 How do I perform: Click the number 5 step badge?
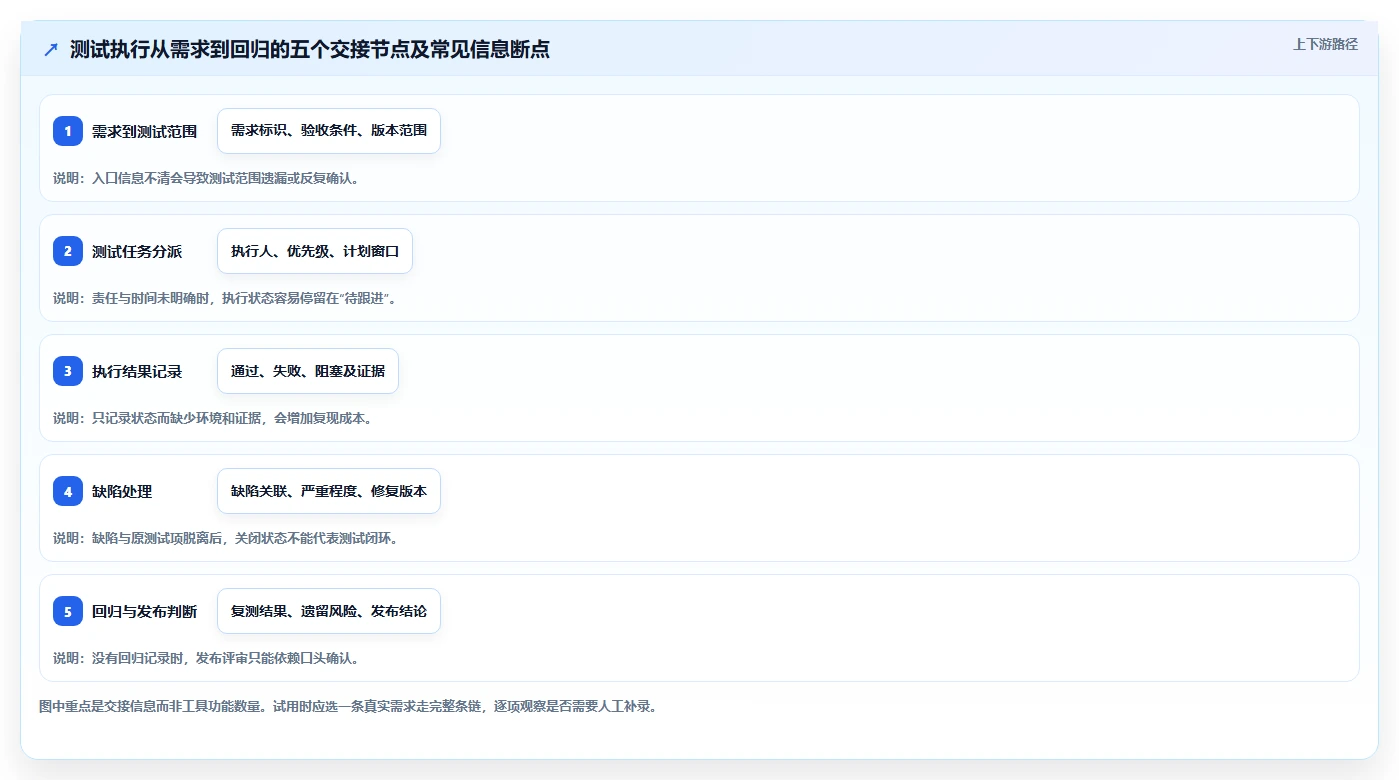coord(68,611)
